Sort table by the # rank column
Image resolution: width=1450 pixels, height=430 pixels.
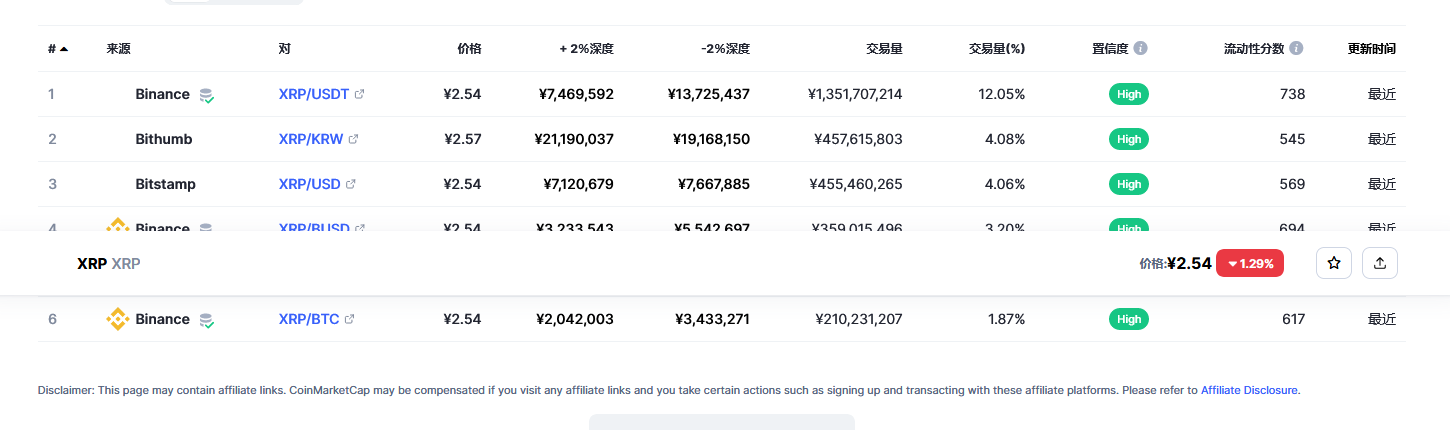coord(57,48)
